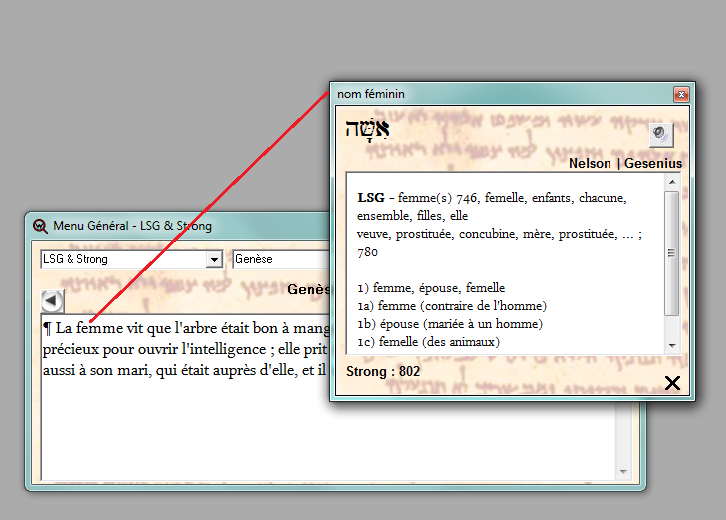Select the Genèse book combo box
The height and width of the screenshot is (520, 726).
281,259
